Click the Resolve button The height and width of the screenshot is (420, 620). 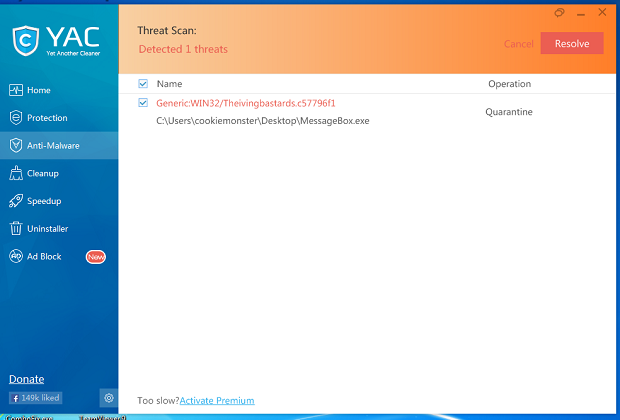[x=572, y=43]
